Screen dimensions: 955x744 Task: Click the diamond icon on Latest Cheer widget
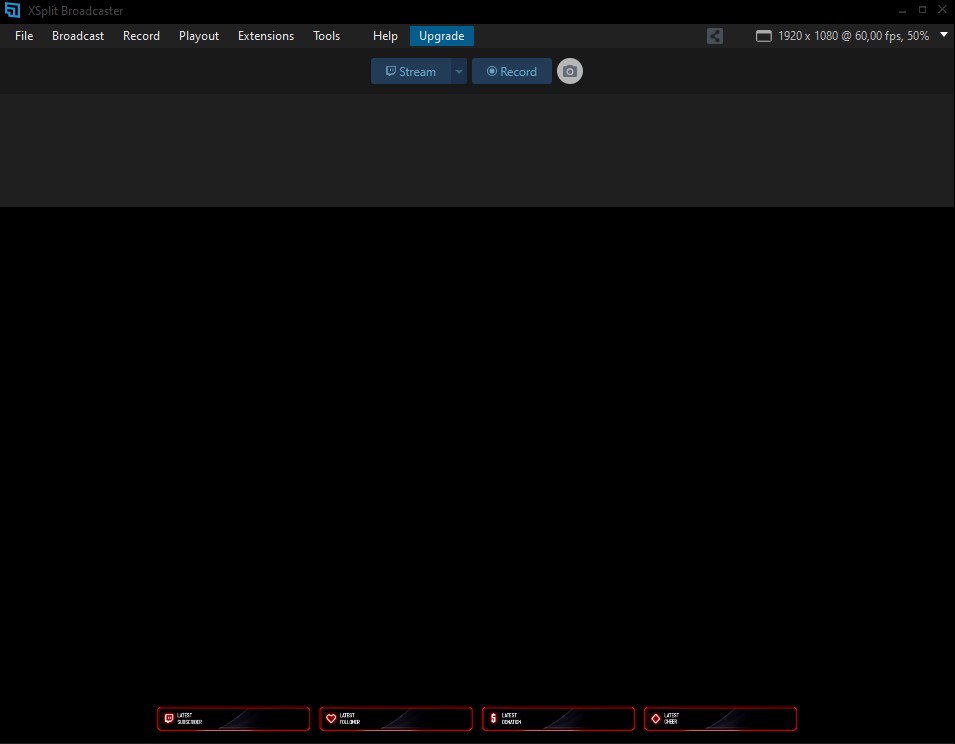click(655, 718)
